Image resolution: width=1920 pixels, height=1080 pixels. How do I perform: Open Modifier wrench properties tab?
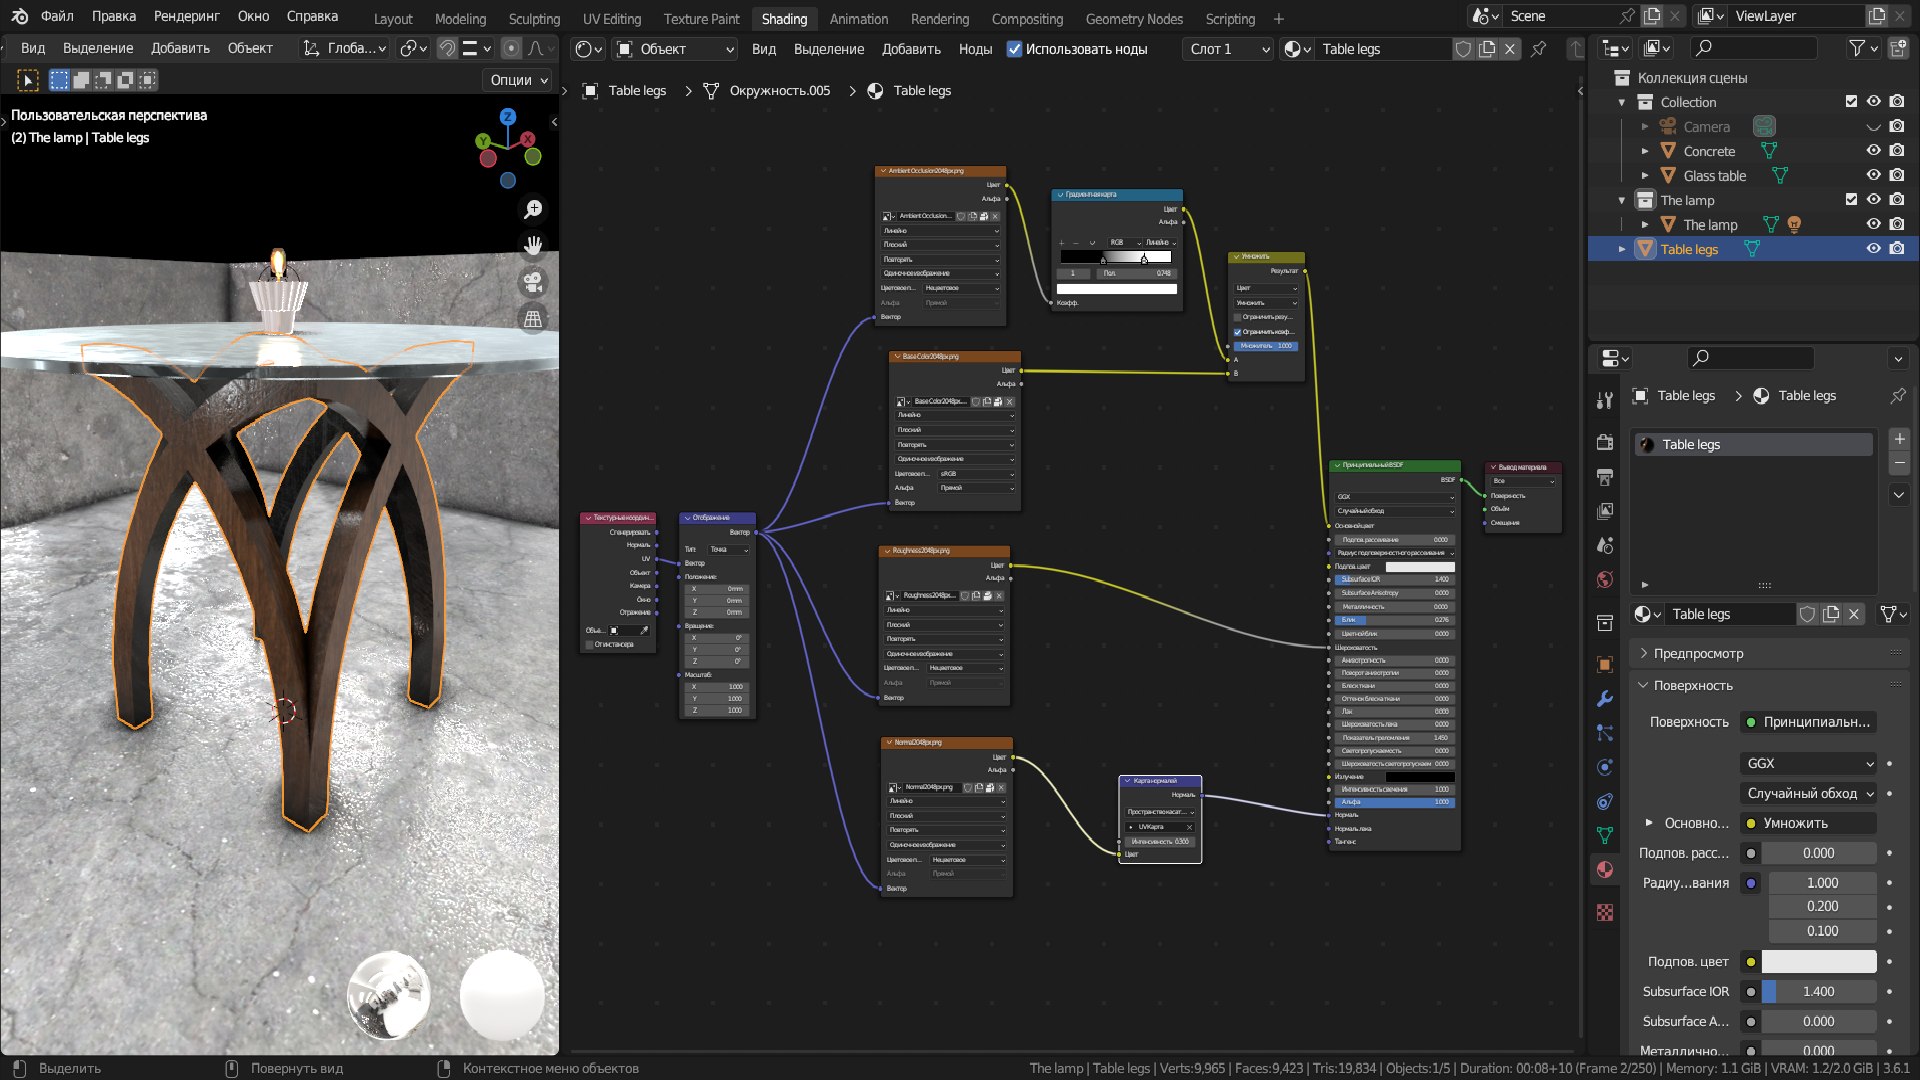click(1605, 699)
